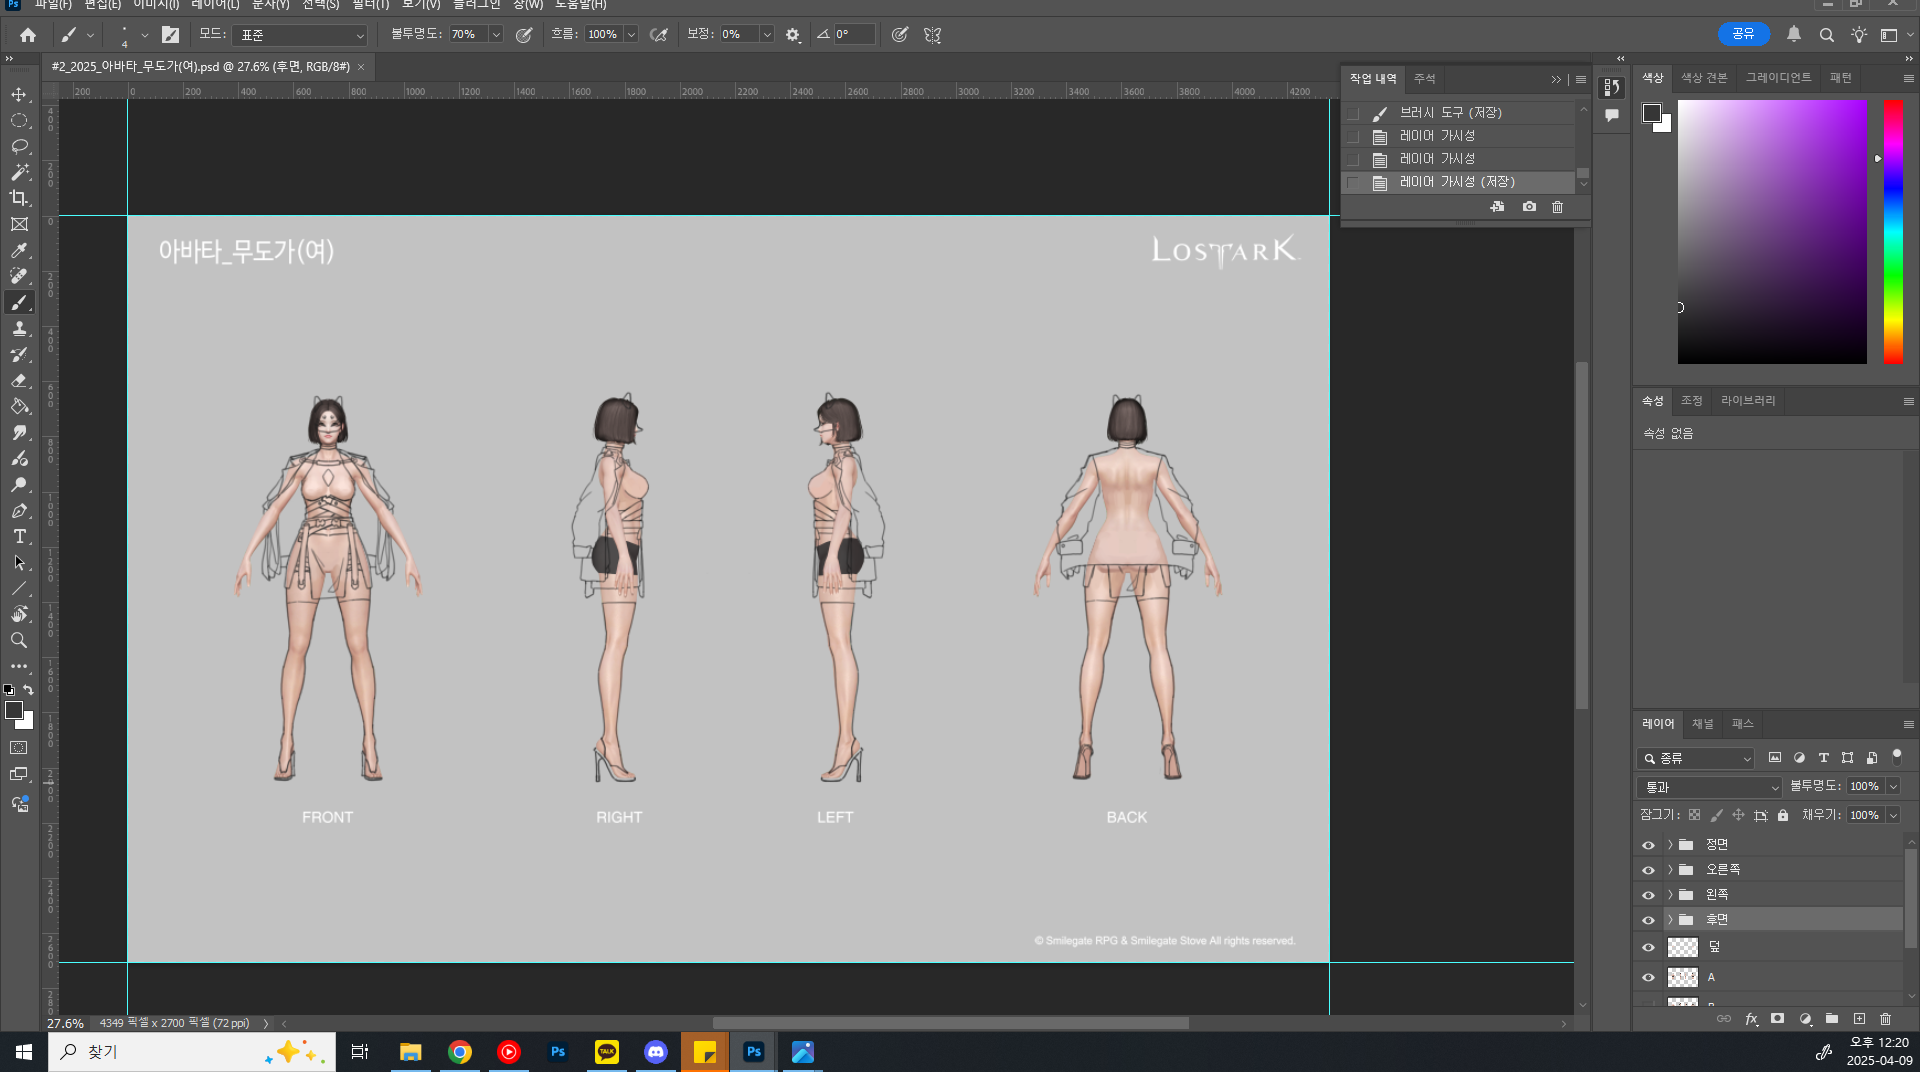Hide the 왼쪽 layer group

1648,895
